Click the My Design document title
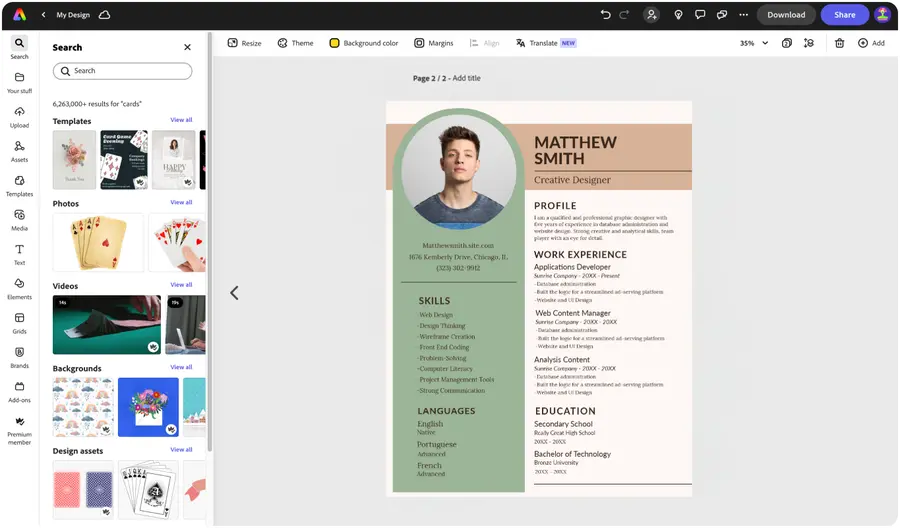The width and height of the screenshot is (900, 528). (x=73, y=15)
